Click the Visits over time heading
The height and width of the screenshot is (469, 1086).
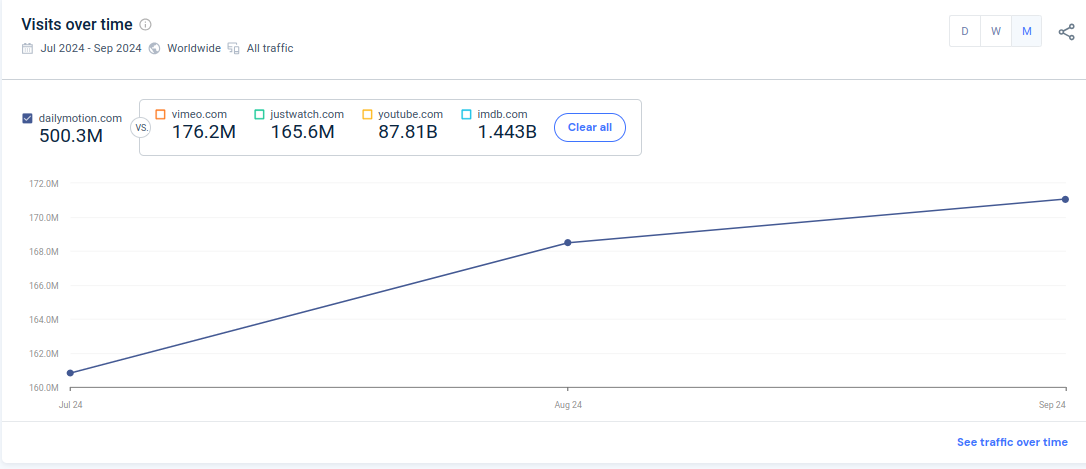coord(77,25)
